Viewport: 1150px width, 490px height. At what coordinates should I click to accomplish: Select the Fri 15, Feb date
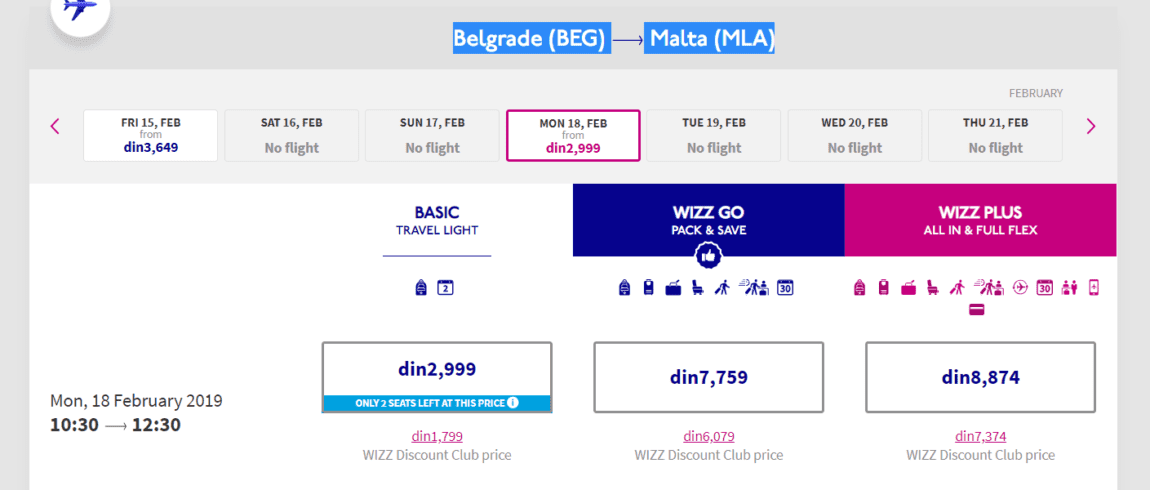tap(150, 136)
